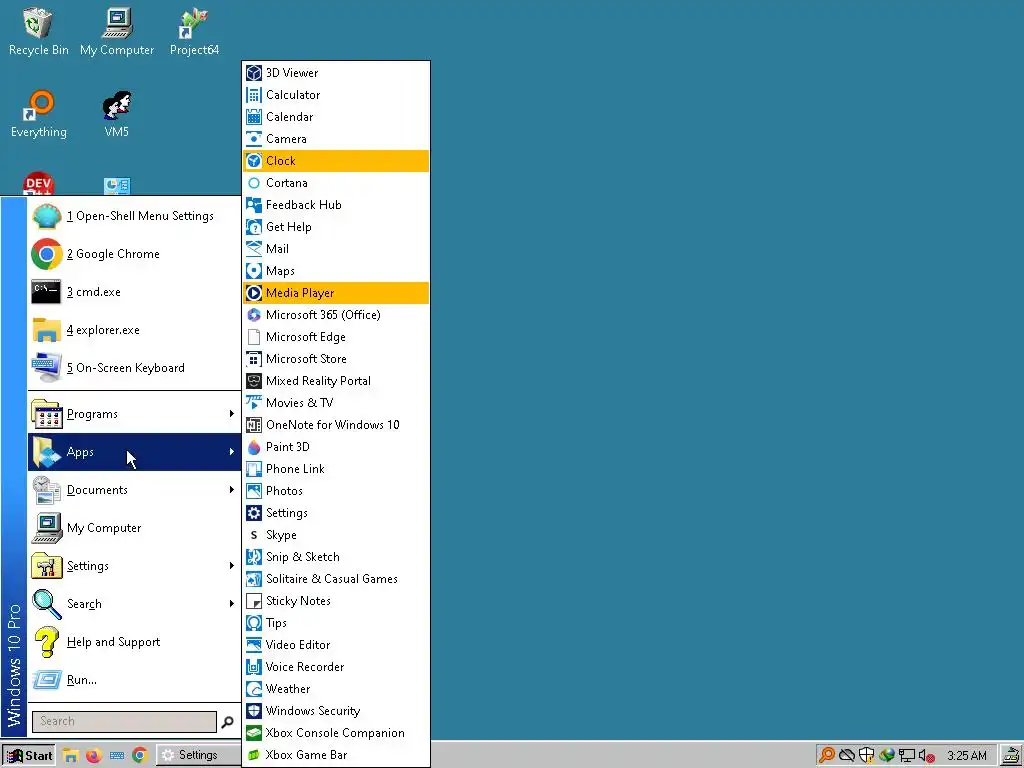Open Settings in the Apps submenu
1024x768 pixels.
336,513
